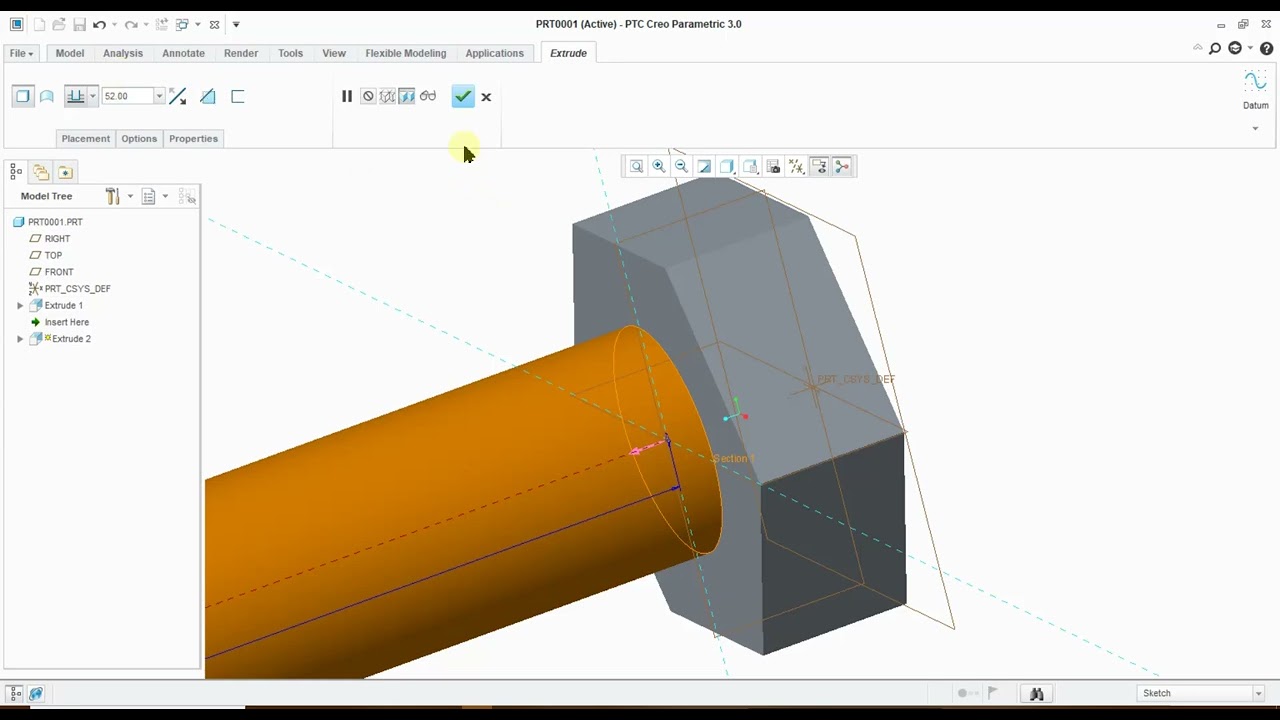Show the Model Tree navigator tab
The width and height of the screenshot is (1280, 720).
[x=16, y=172]
